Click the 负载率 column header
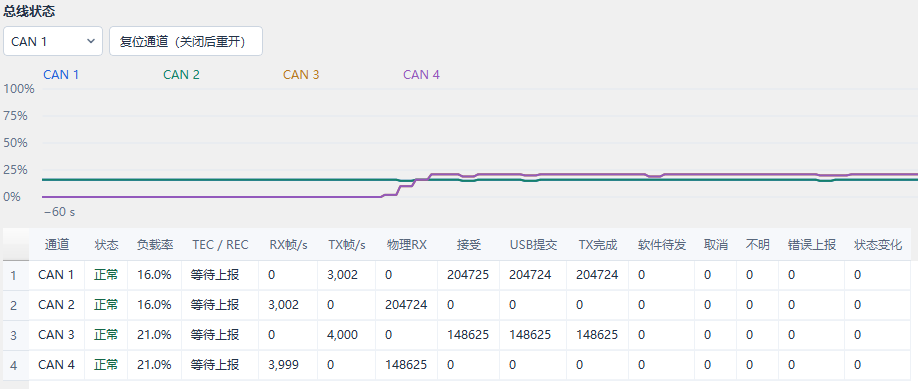The image size is (918, 389). pyautogui.click(x=155, y=244)
